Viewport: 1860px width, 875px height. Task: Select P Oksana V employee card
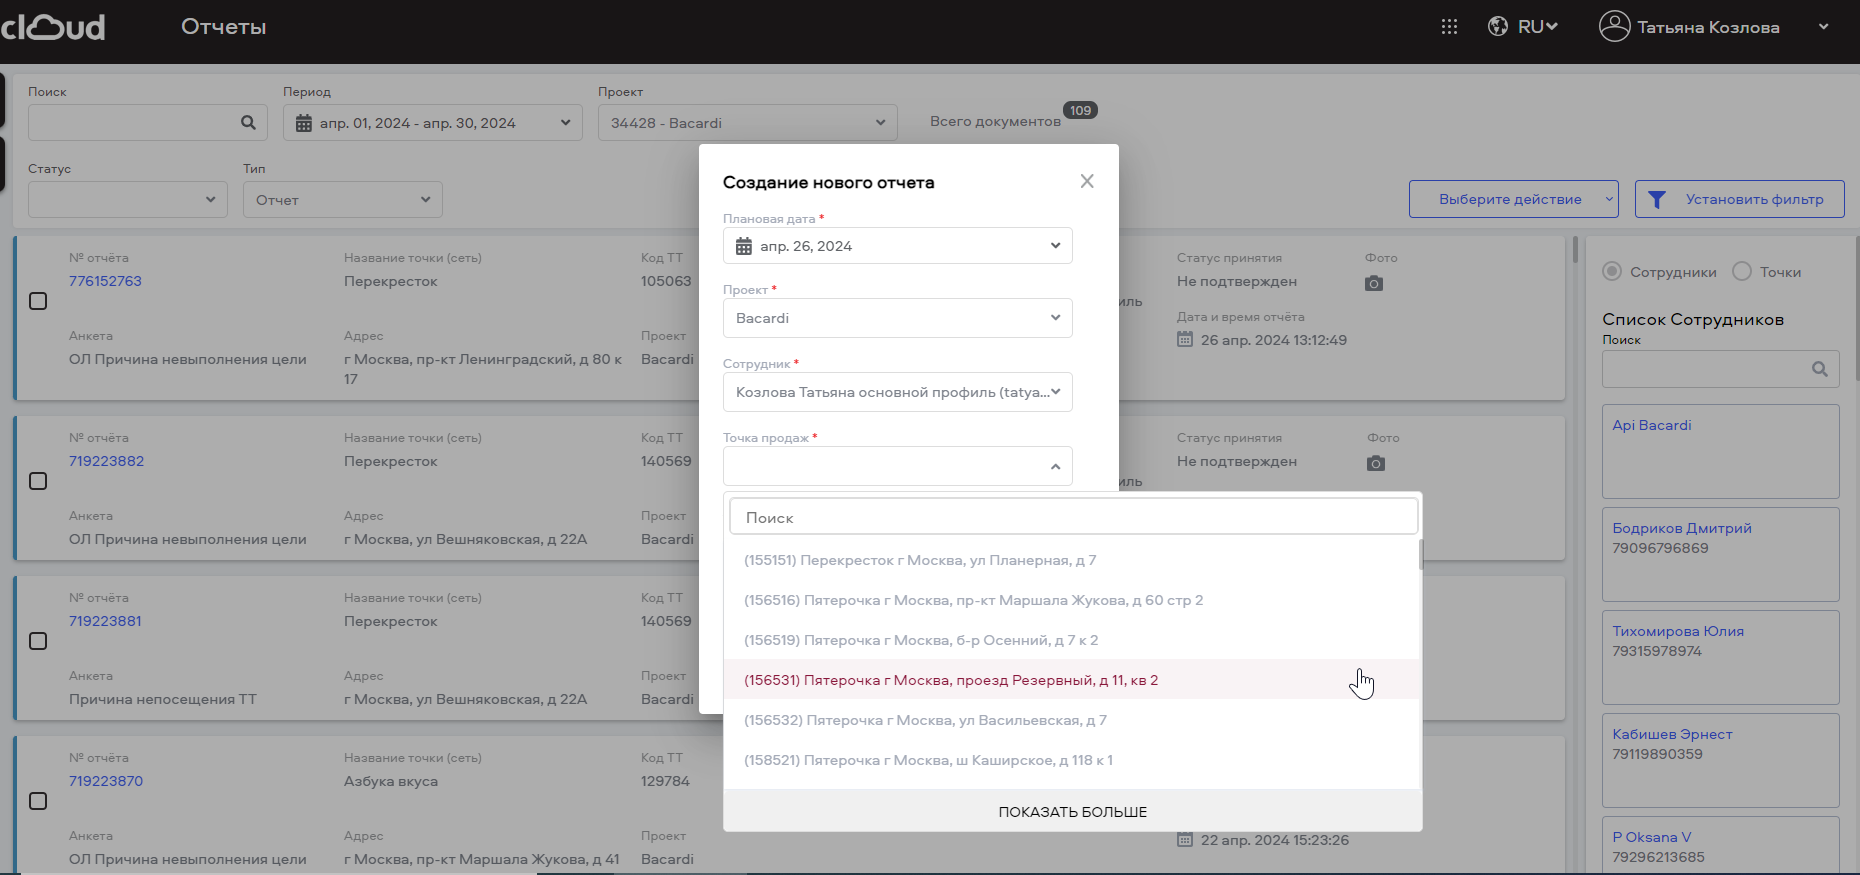(1721, 845)
